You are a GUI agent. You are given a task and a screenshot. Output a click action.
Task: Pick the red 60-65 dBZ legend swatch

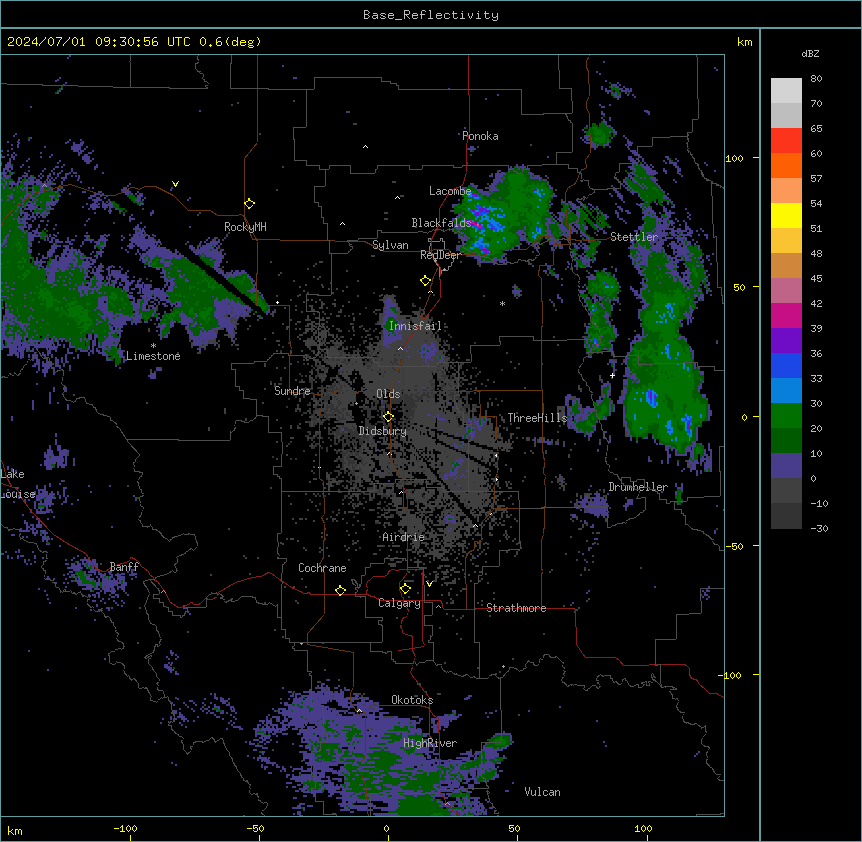point(786,141)
